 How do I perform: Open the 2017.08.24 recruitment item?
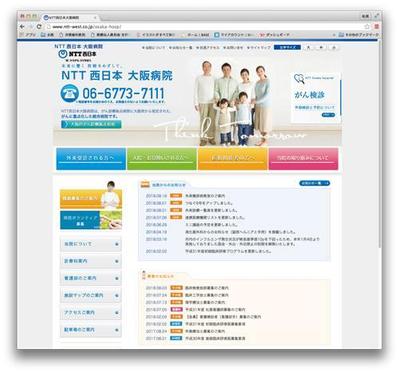[205, 331]
